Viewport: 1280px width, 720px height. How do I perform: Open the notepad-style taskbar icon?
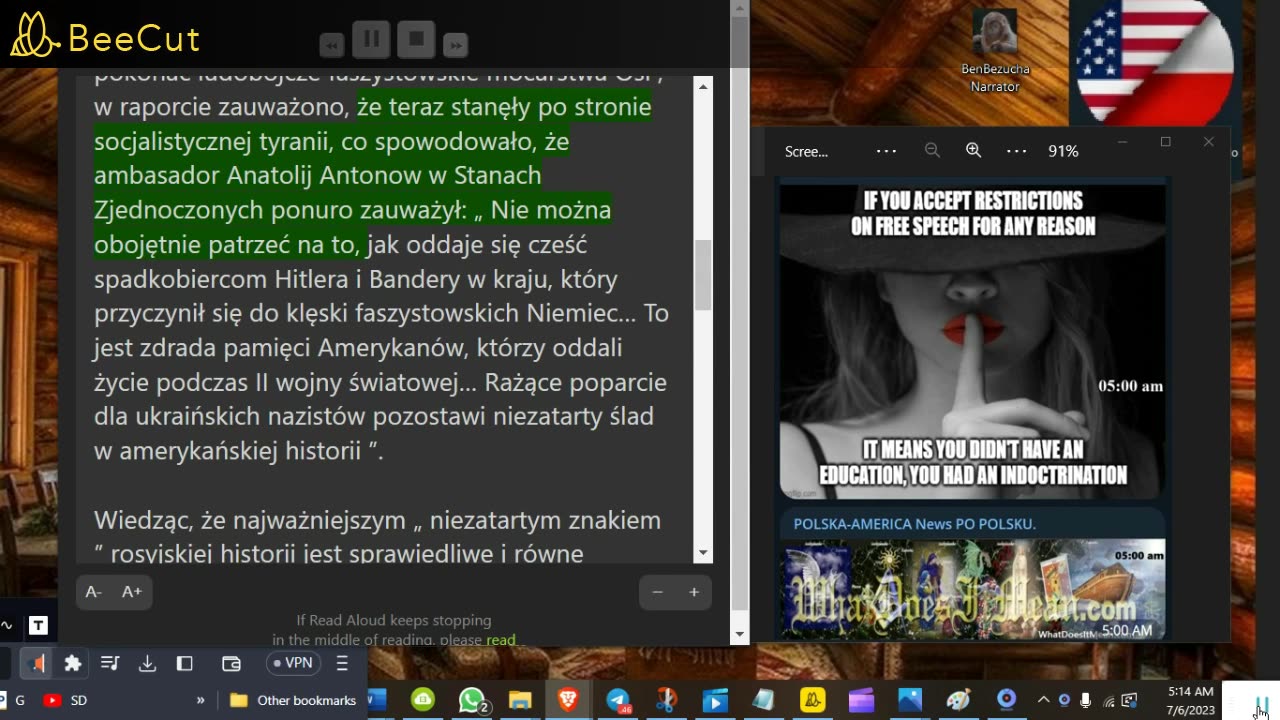[x=763, y=700]
